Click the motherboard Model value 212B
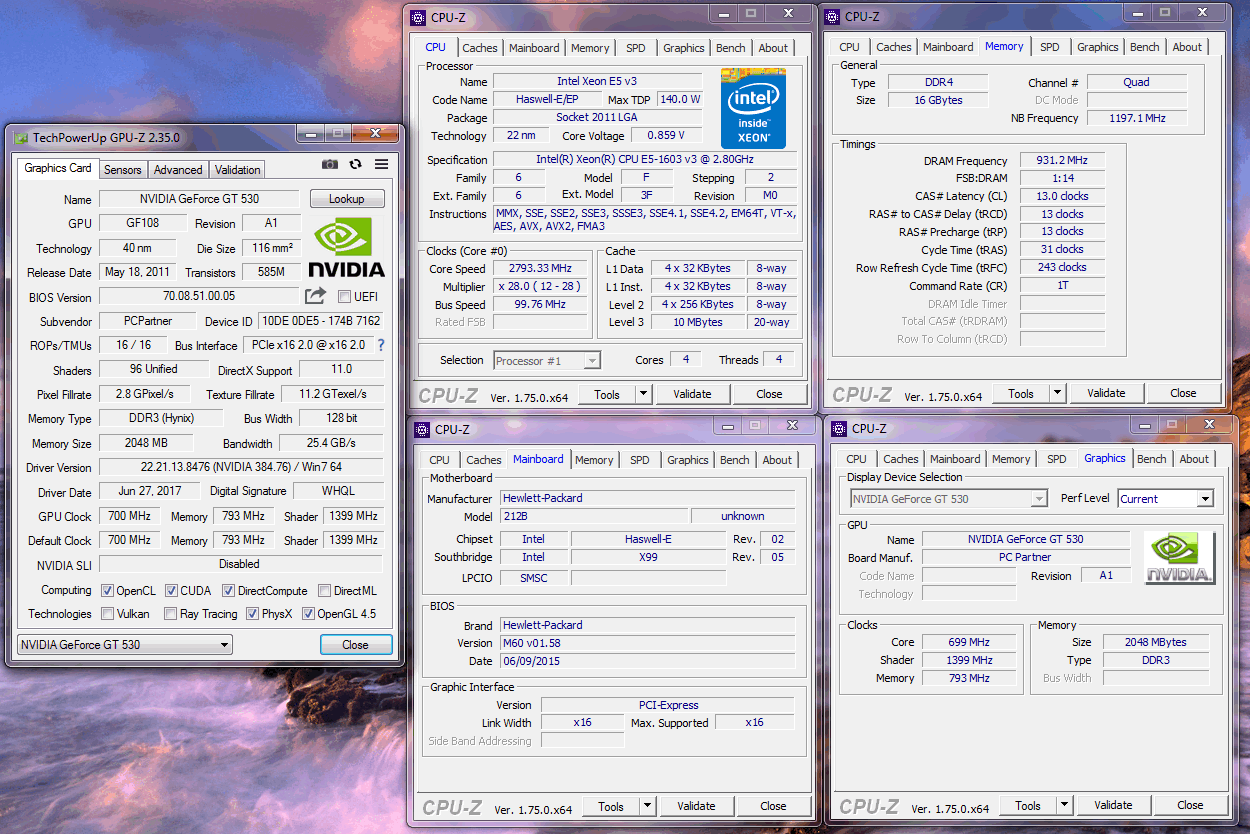1250x834 pixels. click(595, 516)
